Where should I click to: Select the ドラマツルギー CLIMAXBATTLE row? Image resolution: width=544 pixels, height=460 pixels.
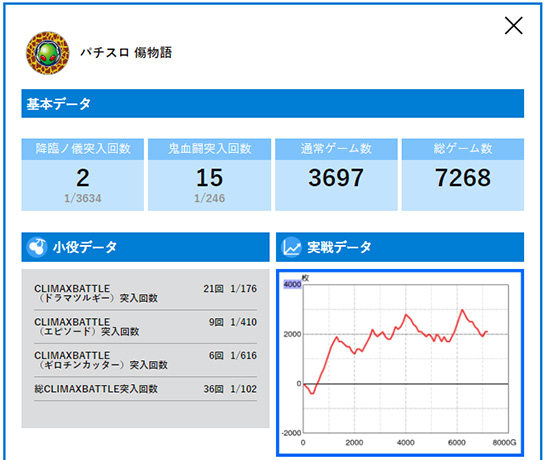click(145, 293)
